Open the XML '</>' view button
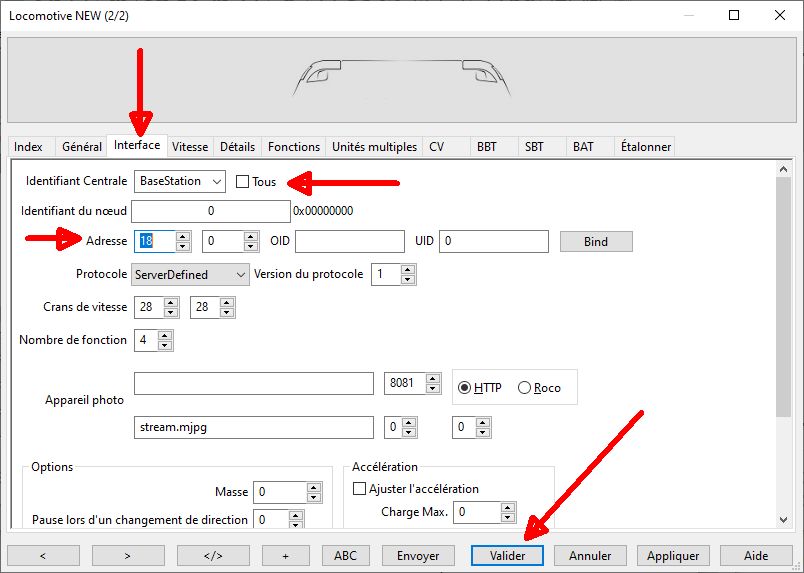The height and width of the screenshot is (573, 804). 213,556
